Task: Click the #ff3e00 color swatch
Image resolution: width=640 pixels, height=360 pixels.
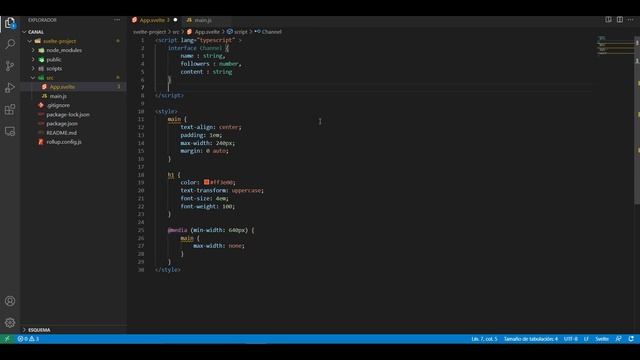Action: click(207, 182)
